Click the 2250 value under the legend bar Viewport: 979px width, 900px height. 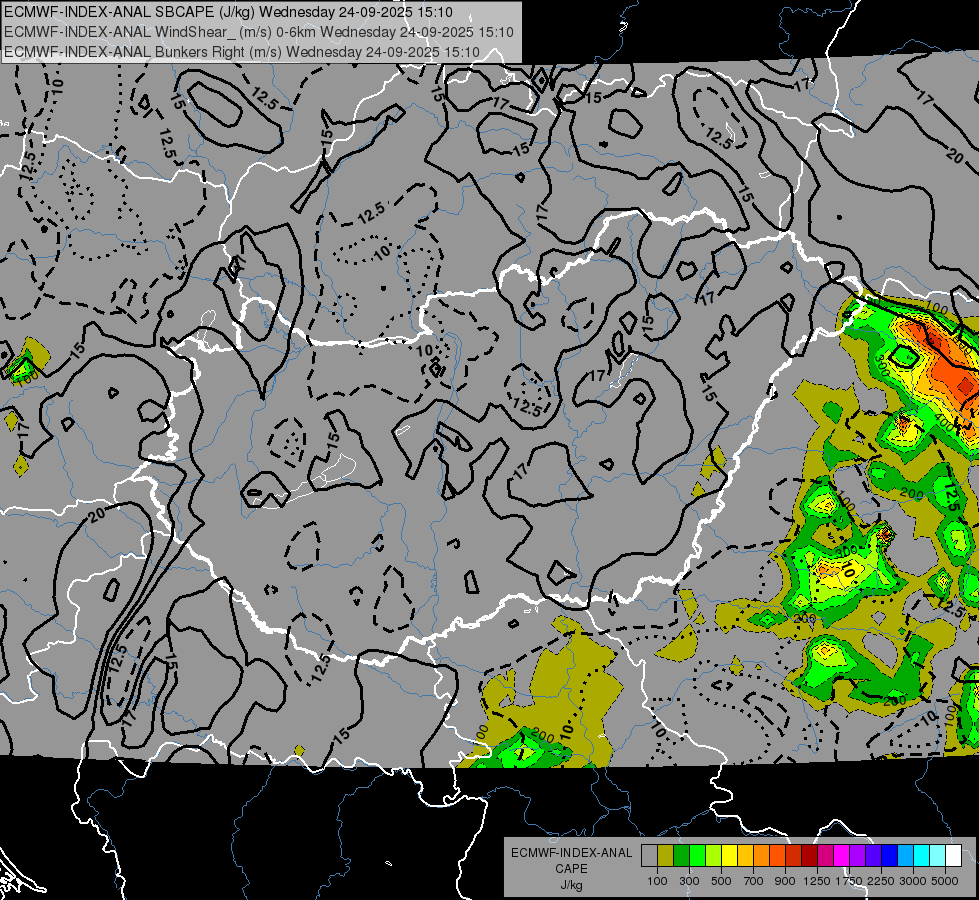coord(881,881)
